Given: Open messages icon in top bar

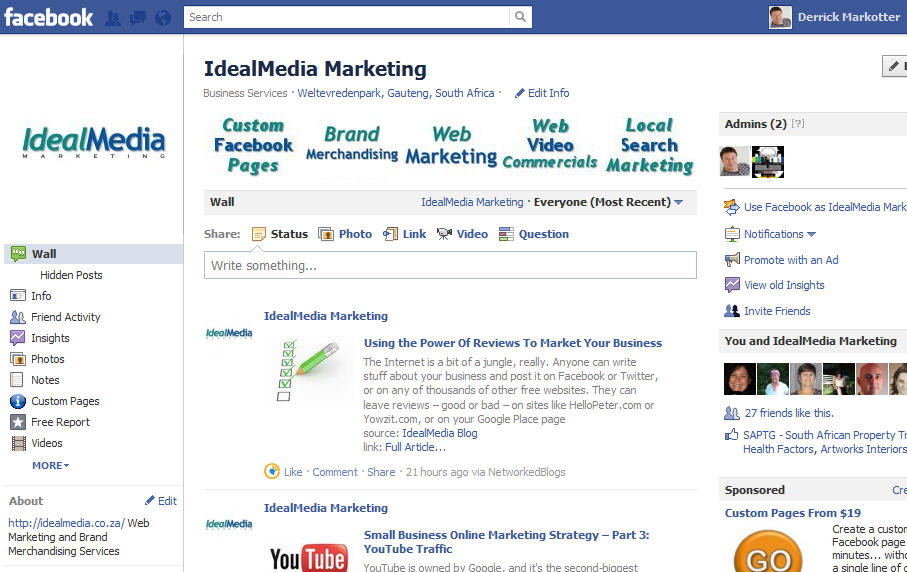Looking at the screenshot, I should (x=138, y=18).
